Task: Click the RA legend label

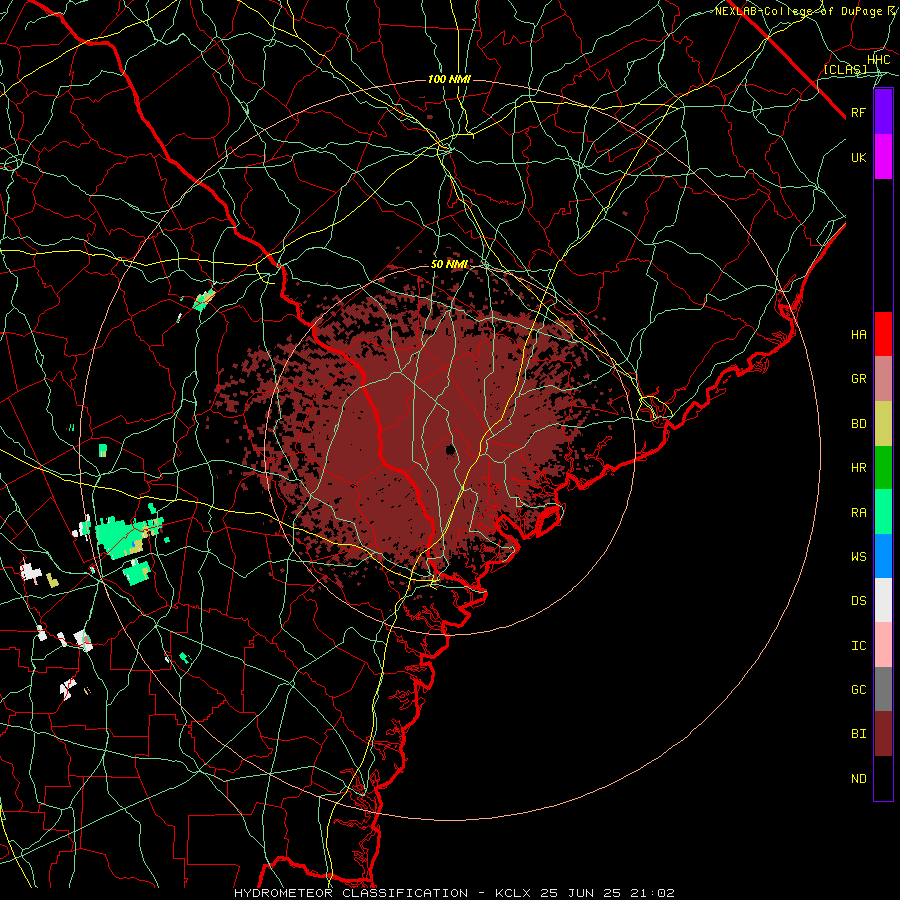Action: click(858, 513)
